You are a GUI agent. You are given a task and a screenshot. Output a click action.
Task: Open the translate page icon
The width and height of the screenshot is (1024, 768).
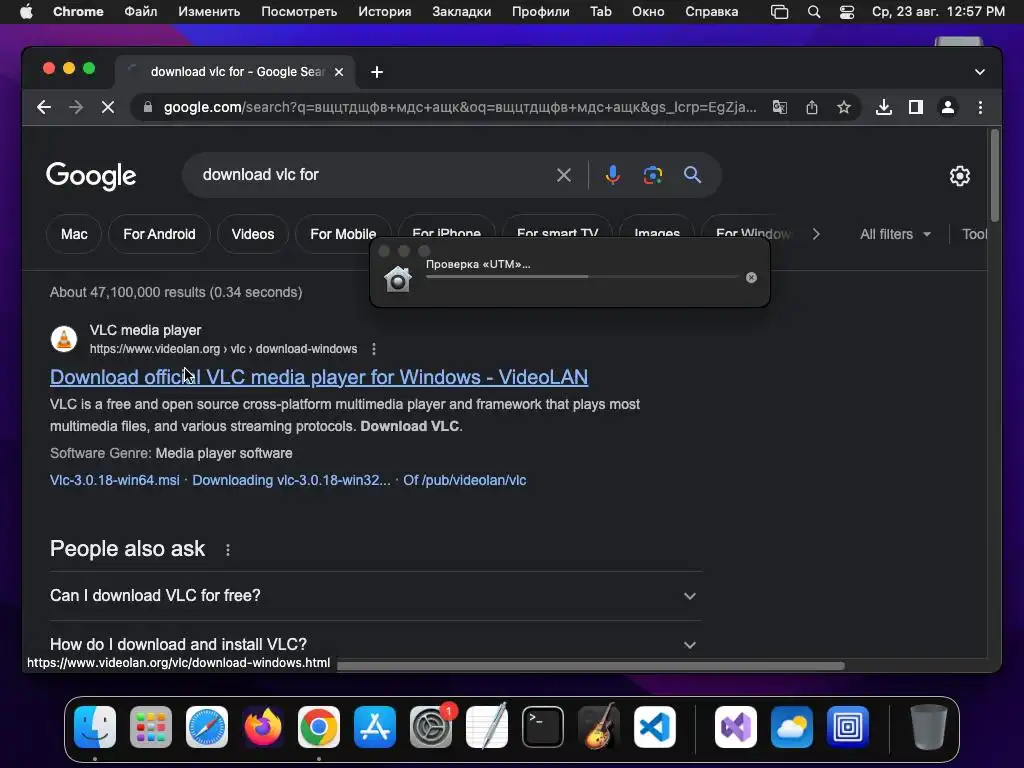click(780, 107)
